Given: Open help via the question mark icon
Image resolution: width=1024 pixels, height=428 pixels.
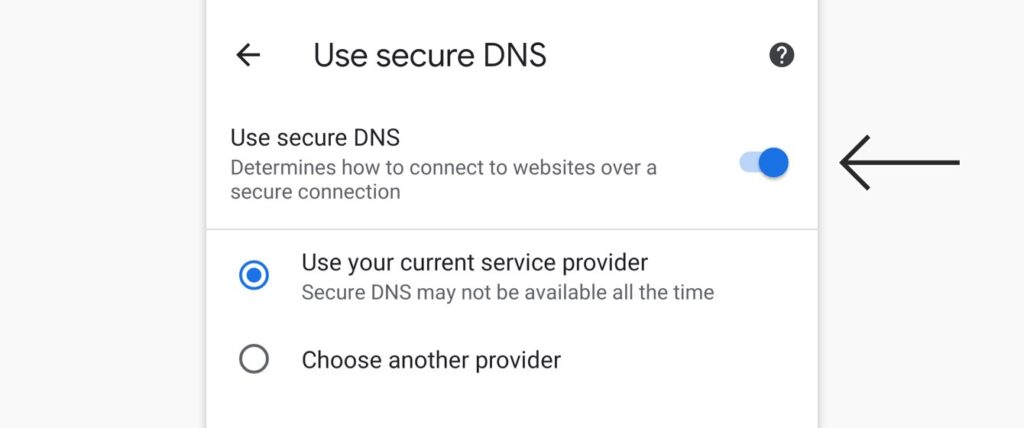Looking at the screenshot, I should [781, 55].
